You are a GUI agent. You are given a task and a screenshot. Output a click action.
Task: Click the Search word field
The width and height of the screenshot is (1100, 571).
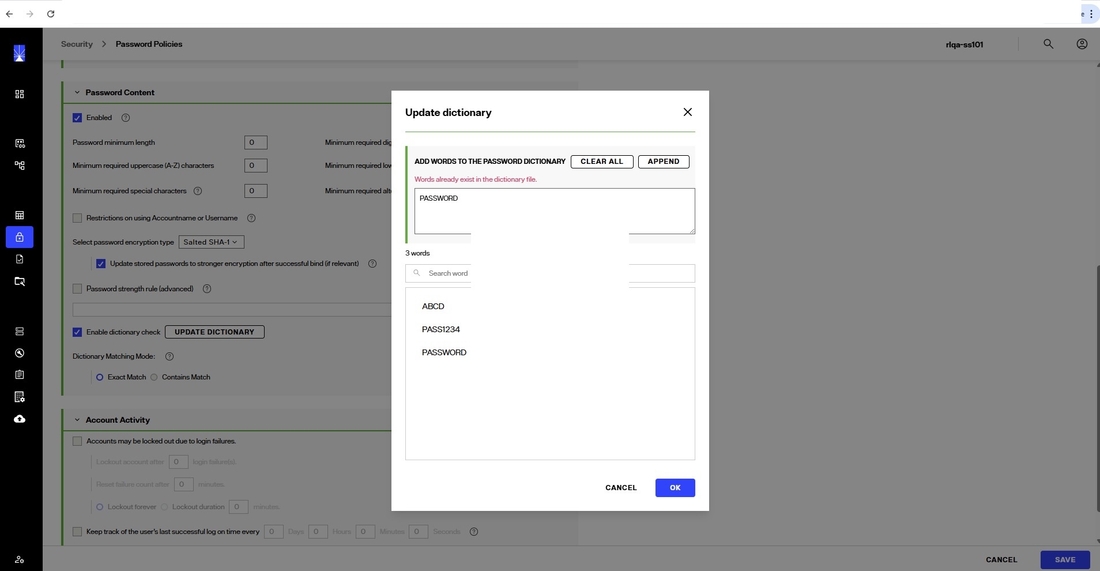click(550, 274)
